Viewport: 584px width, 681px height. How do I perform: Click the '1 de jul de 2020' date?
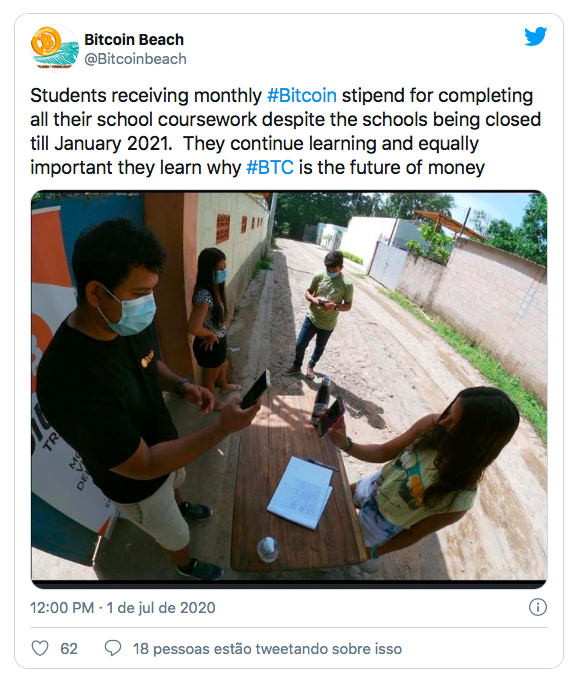pos(161,608)
